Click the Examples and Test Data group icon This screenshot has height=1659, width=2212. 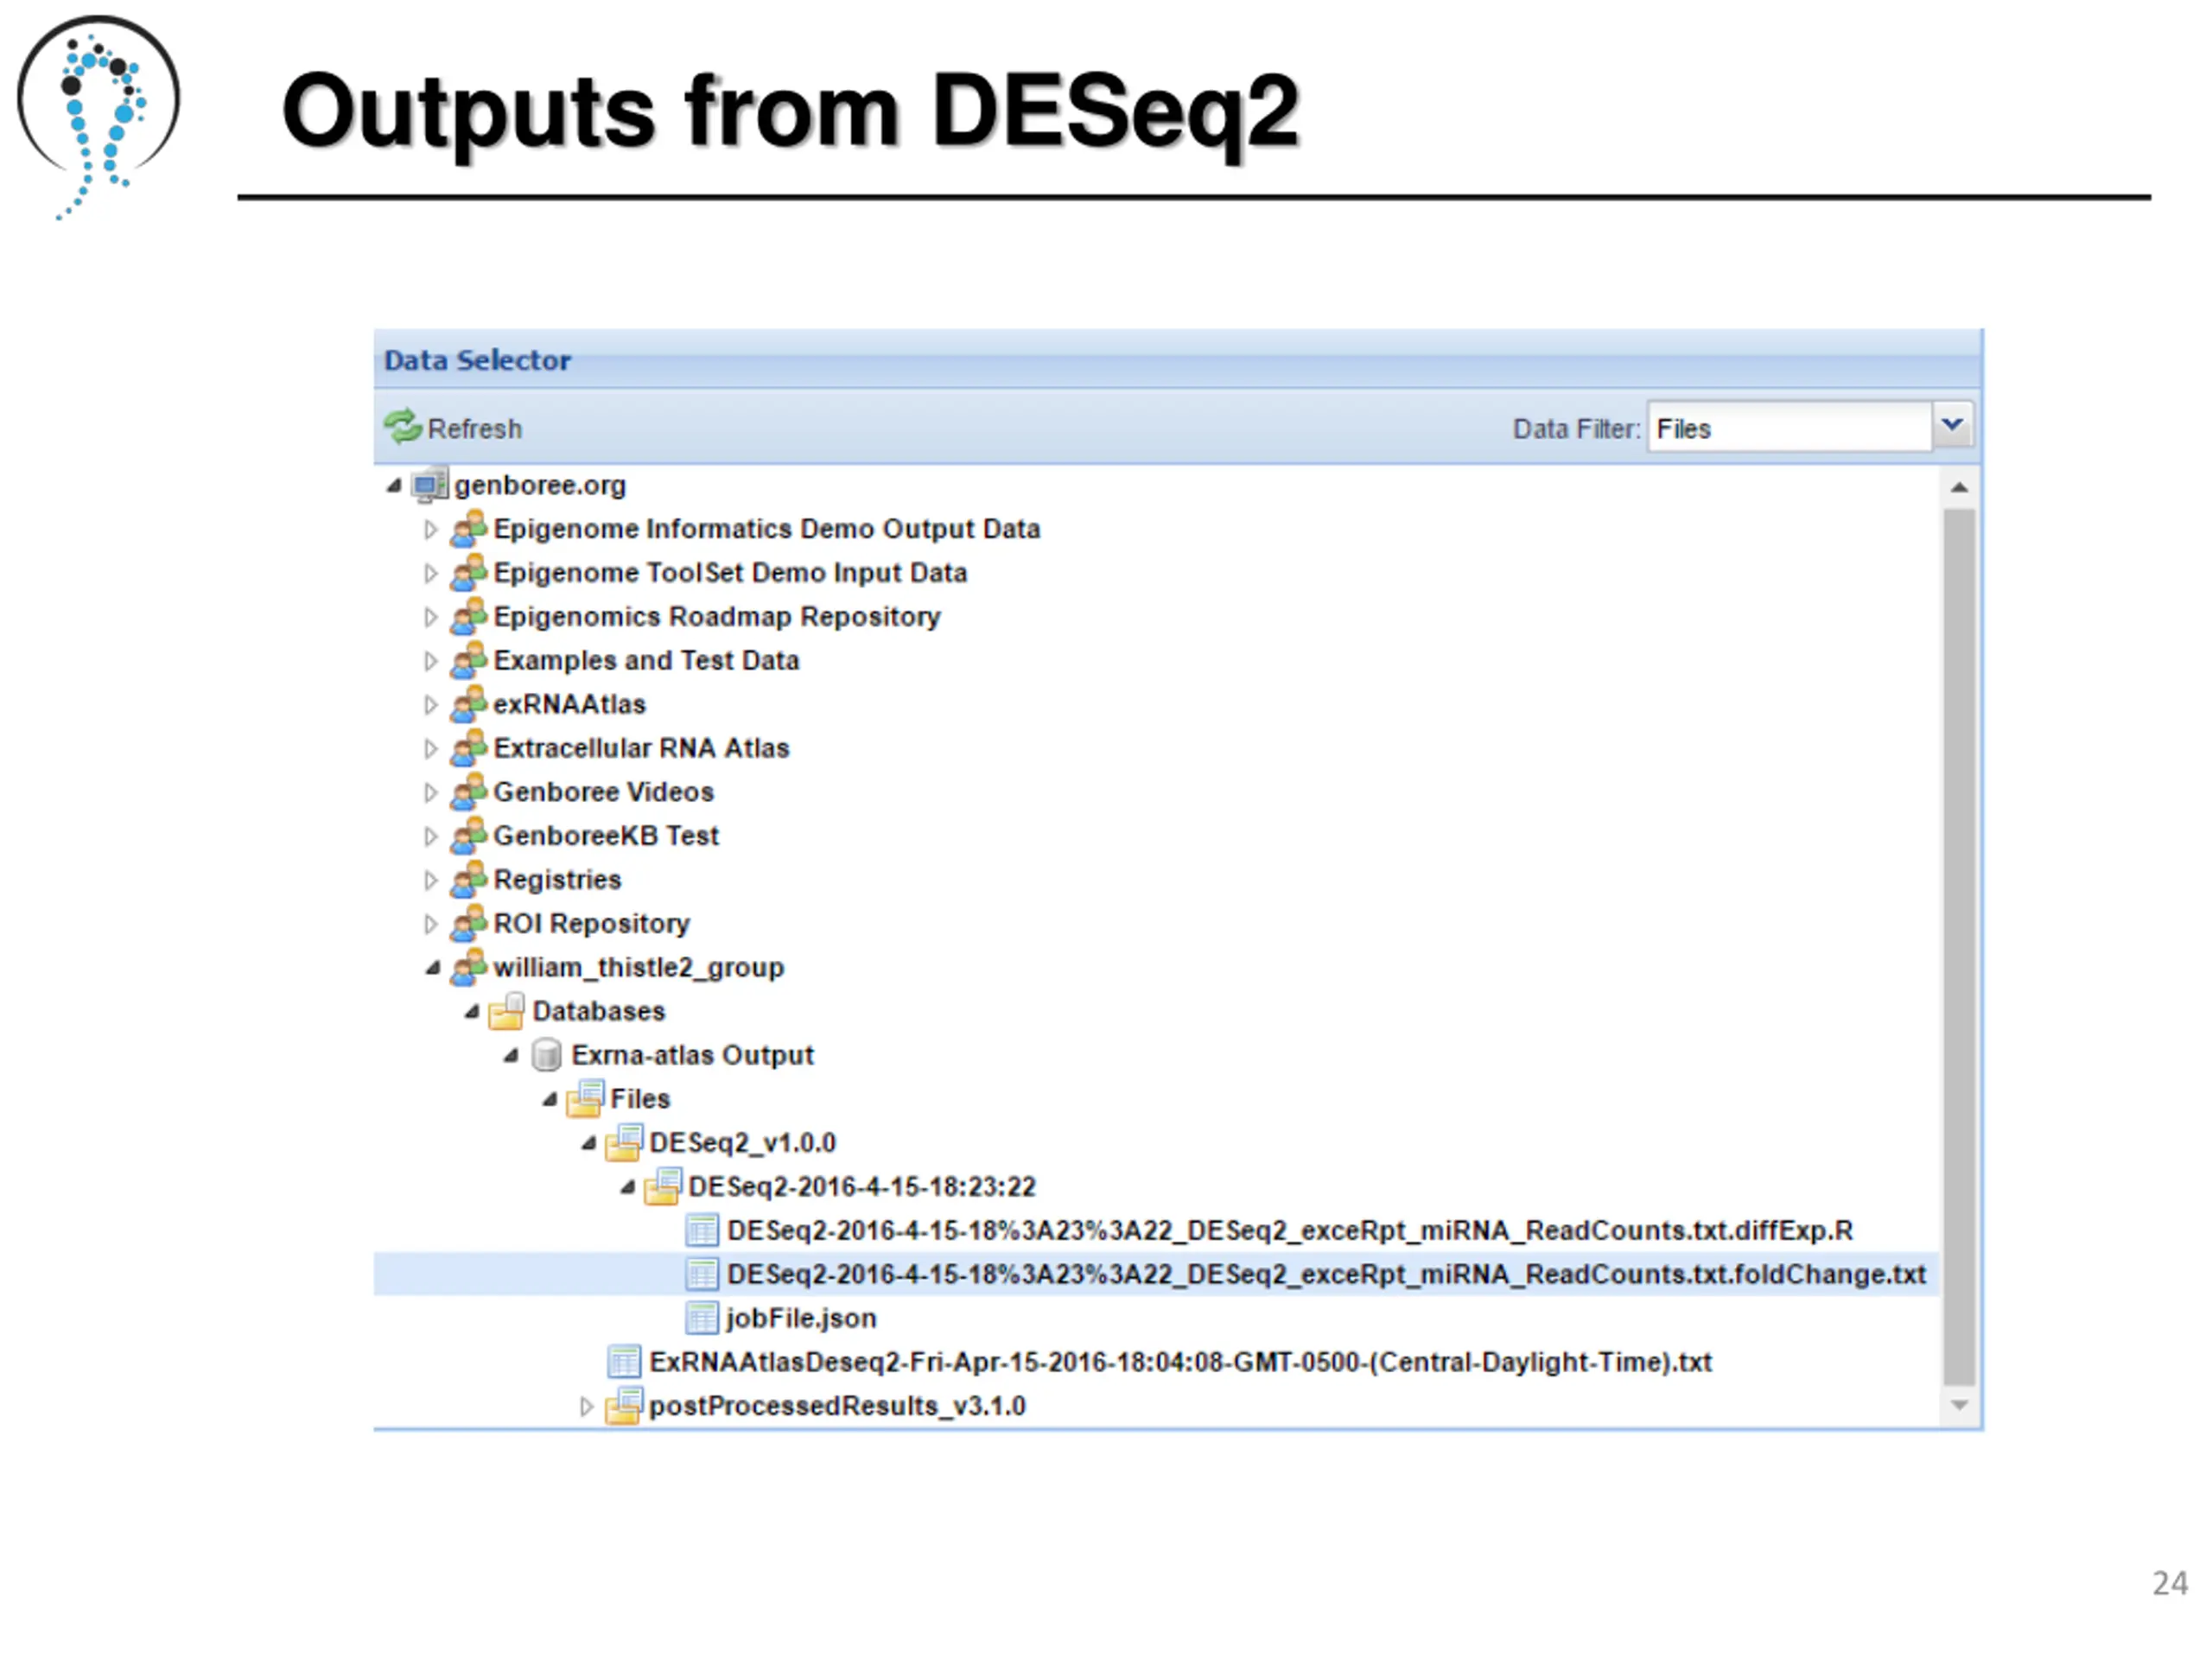[468, 660]
